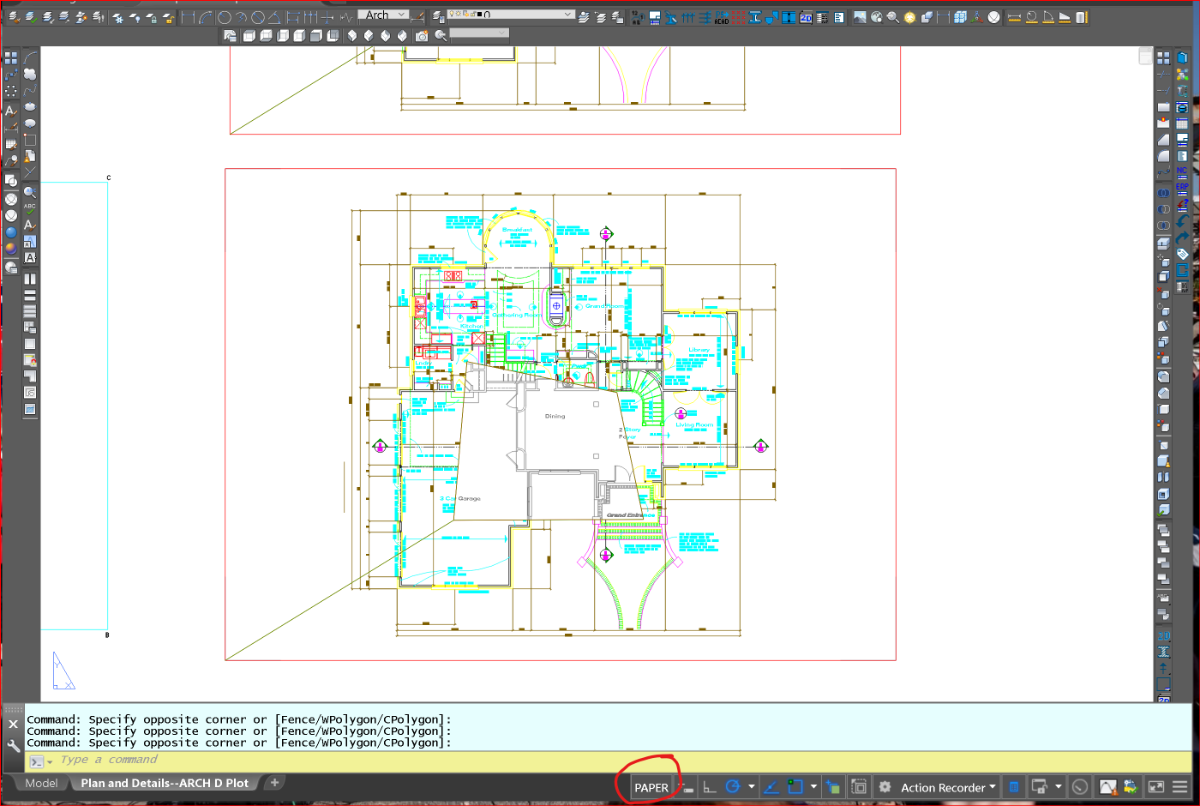Add a new layout with plus button
This screenshot has height=806, width=1200.
275,783
